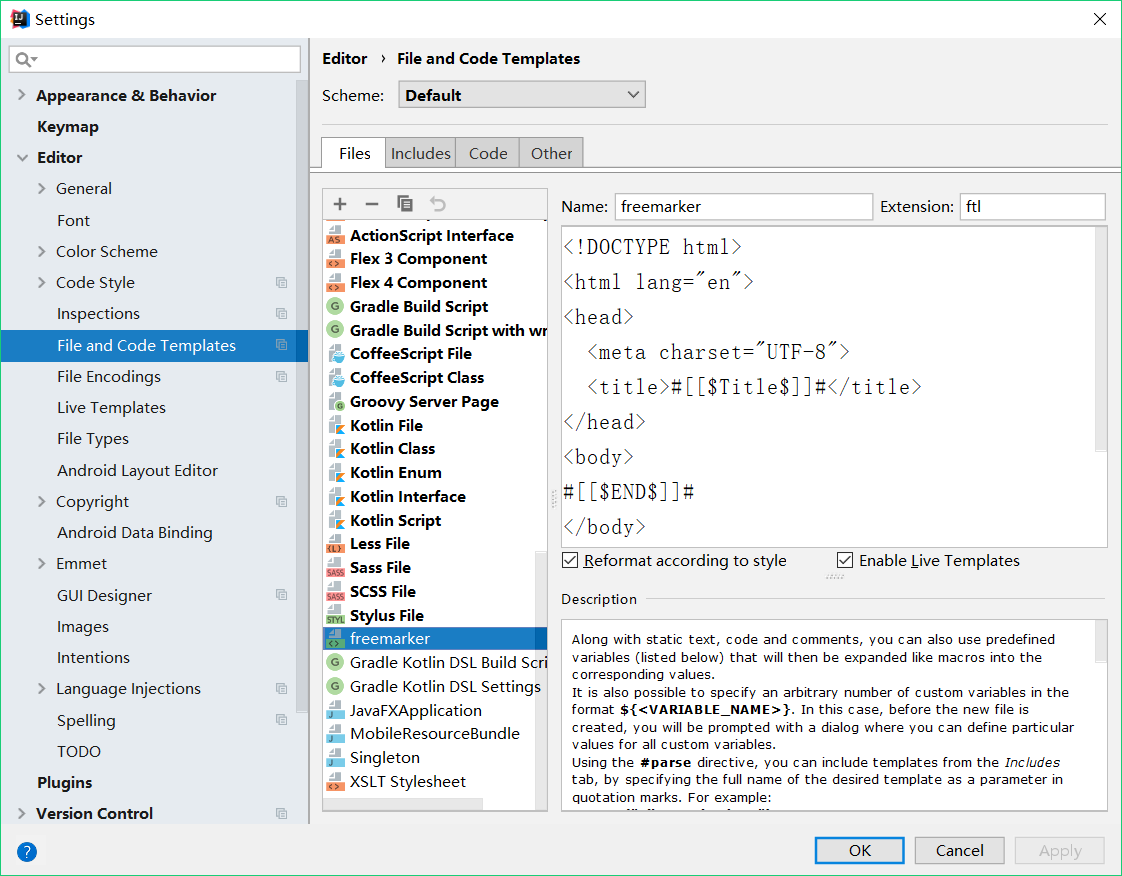Switch to the Code tab
Screen dimensions: 1122x876
coord(488,153)
